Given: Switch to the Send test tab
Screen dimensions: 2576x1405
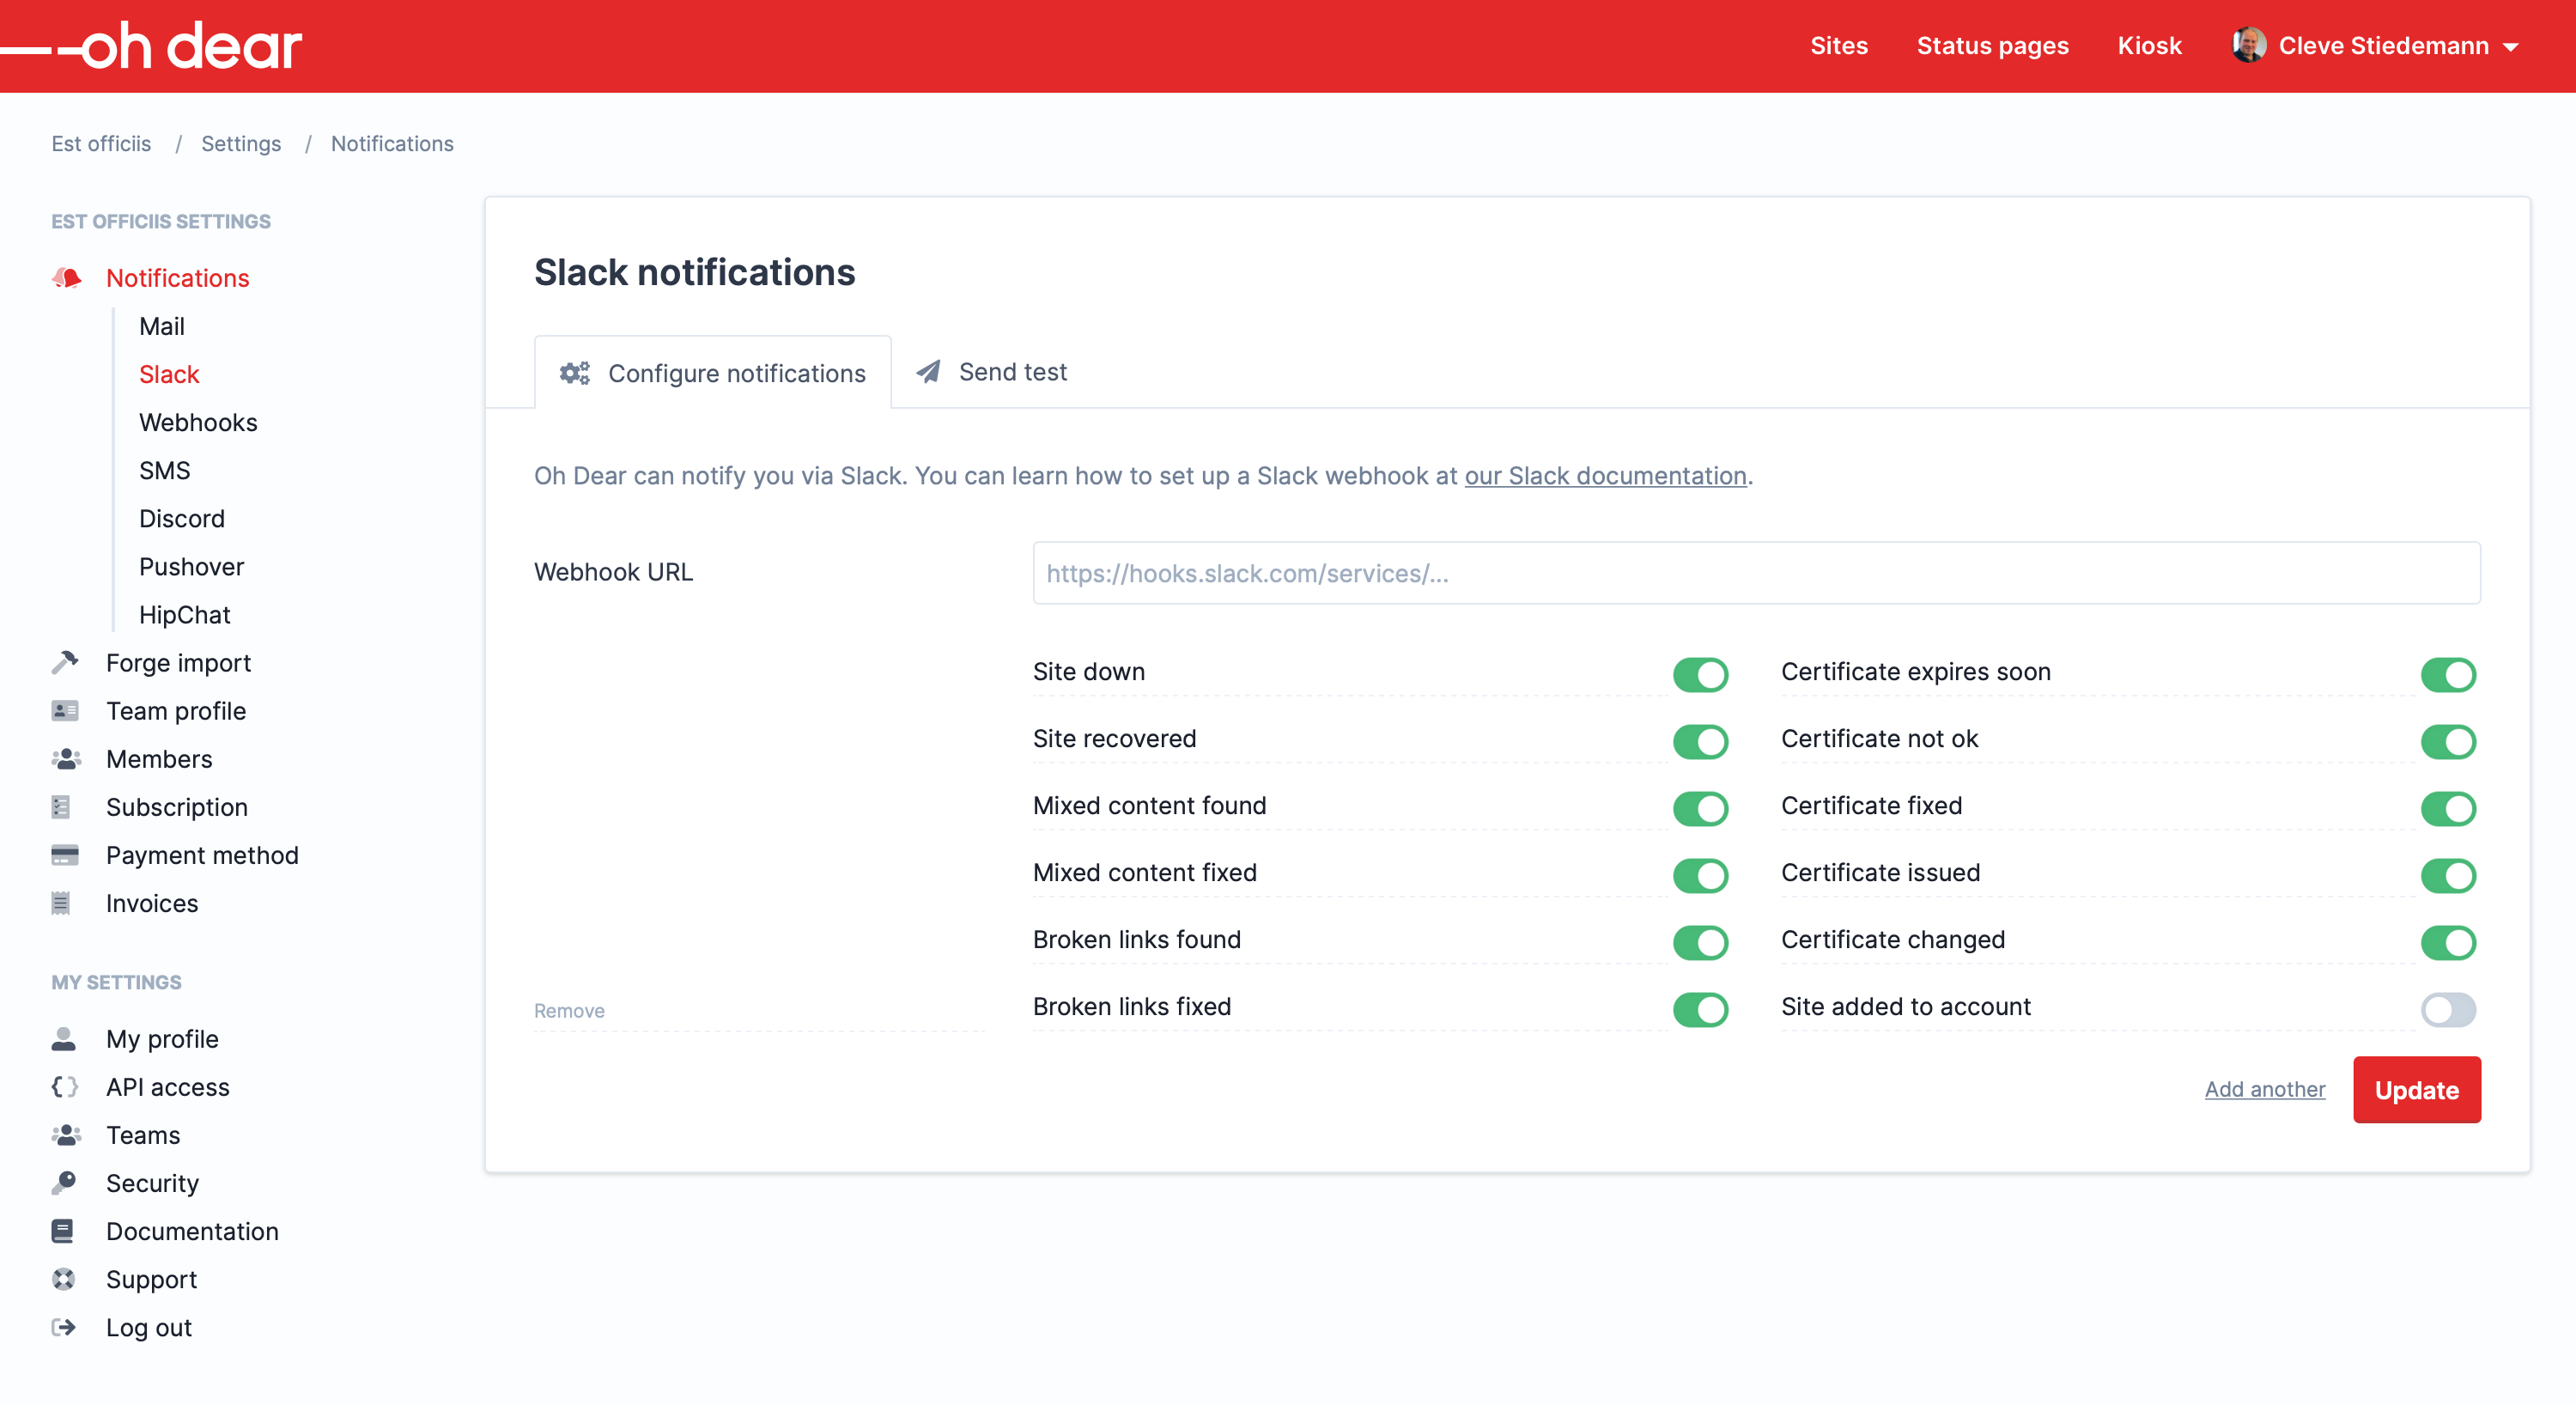Looking at the screenshot, I should tap(992, 372).
